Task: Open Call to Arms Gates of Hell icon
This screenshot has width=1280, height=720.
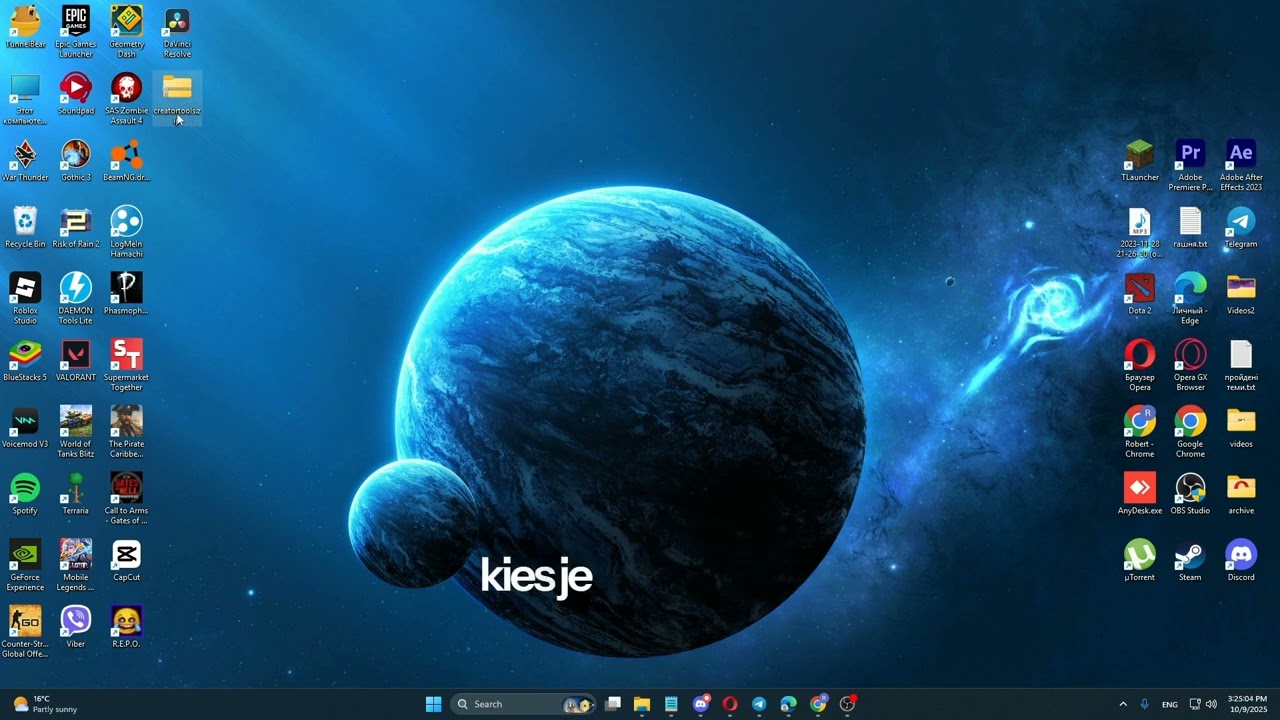Action: pos(126,498)
